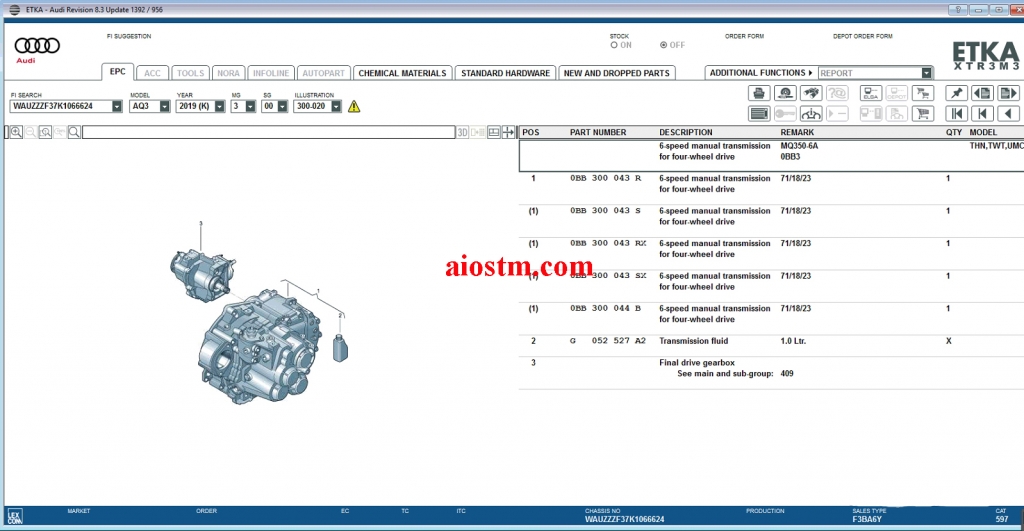Open the SG subgroup dropdown
Screen dimensions: 1024x531
282,106
